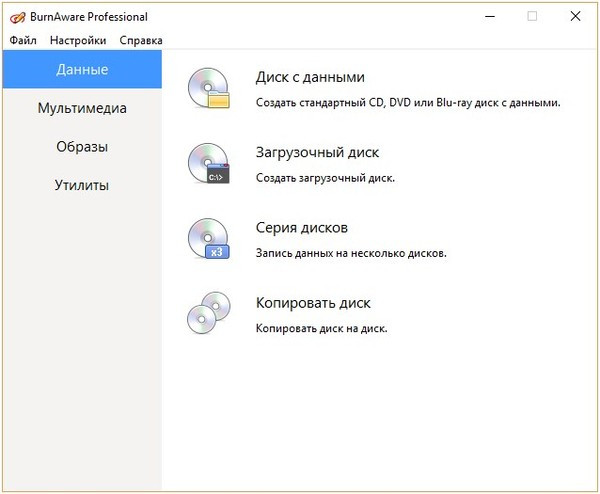Open the Настройки menu
600x494 pixels.
78,40
